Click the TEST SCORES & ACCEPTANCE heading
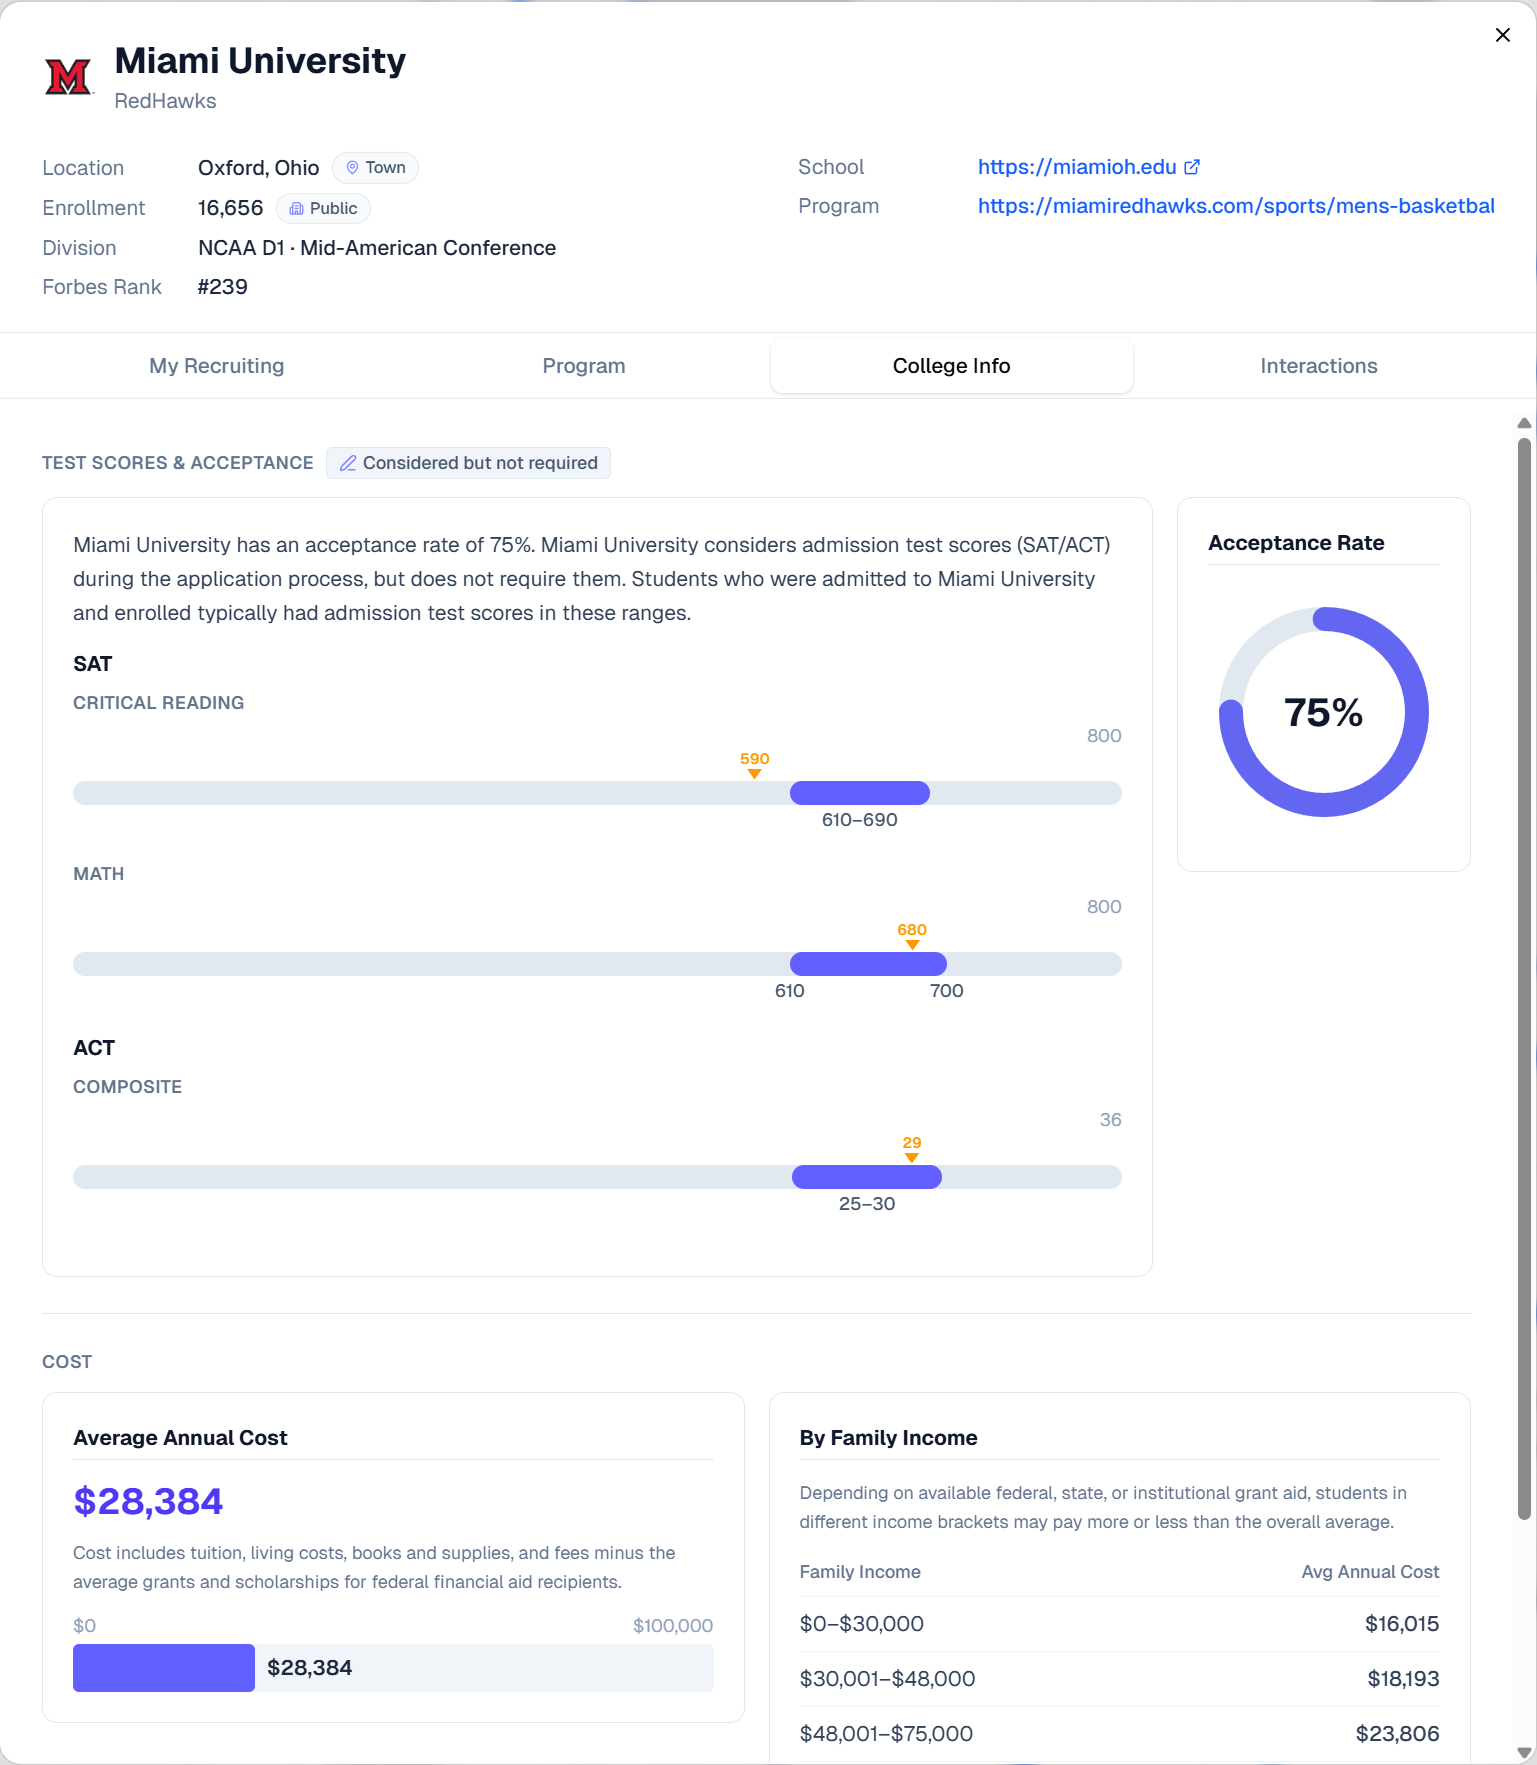 click(178, 463)
